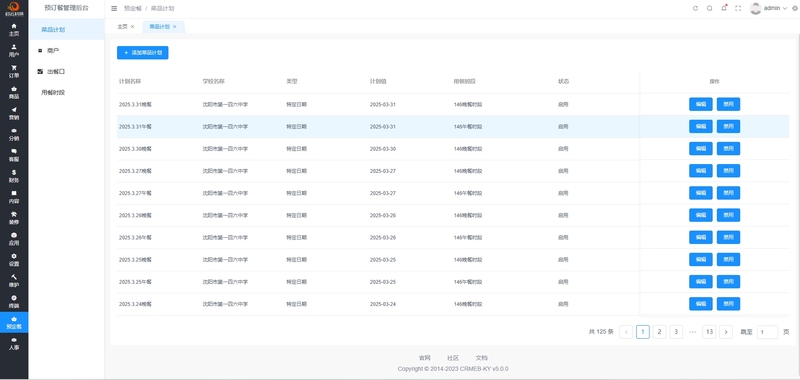Edit the 2025.3.31晚餐 plan row
This screenshot has width=800, height=380.
pos(701,104)
